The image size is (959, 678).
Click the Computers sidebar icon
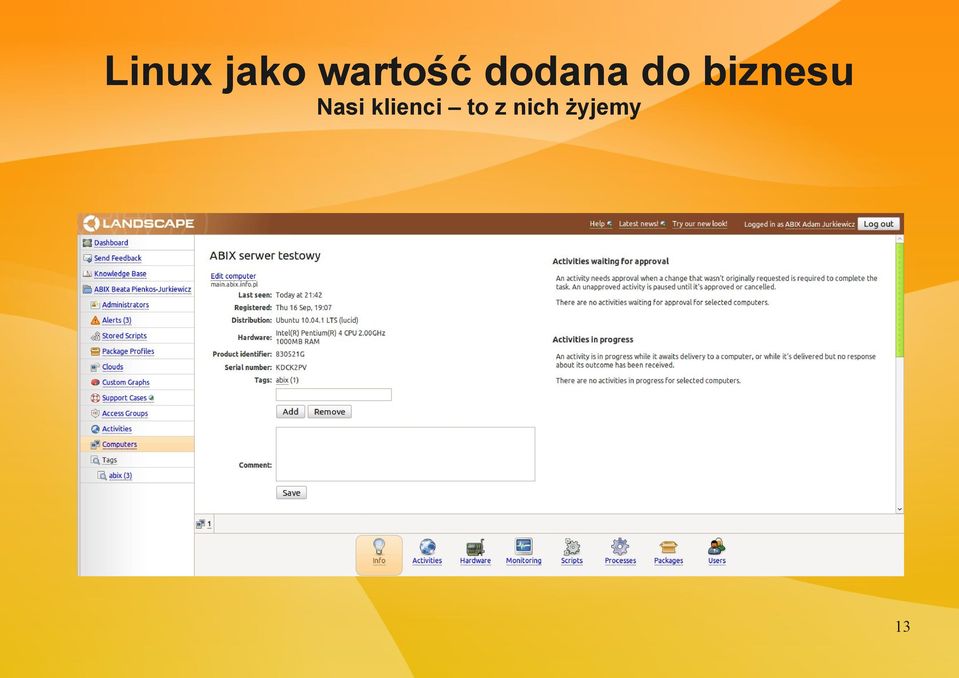click(95, 444)
